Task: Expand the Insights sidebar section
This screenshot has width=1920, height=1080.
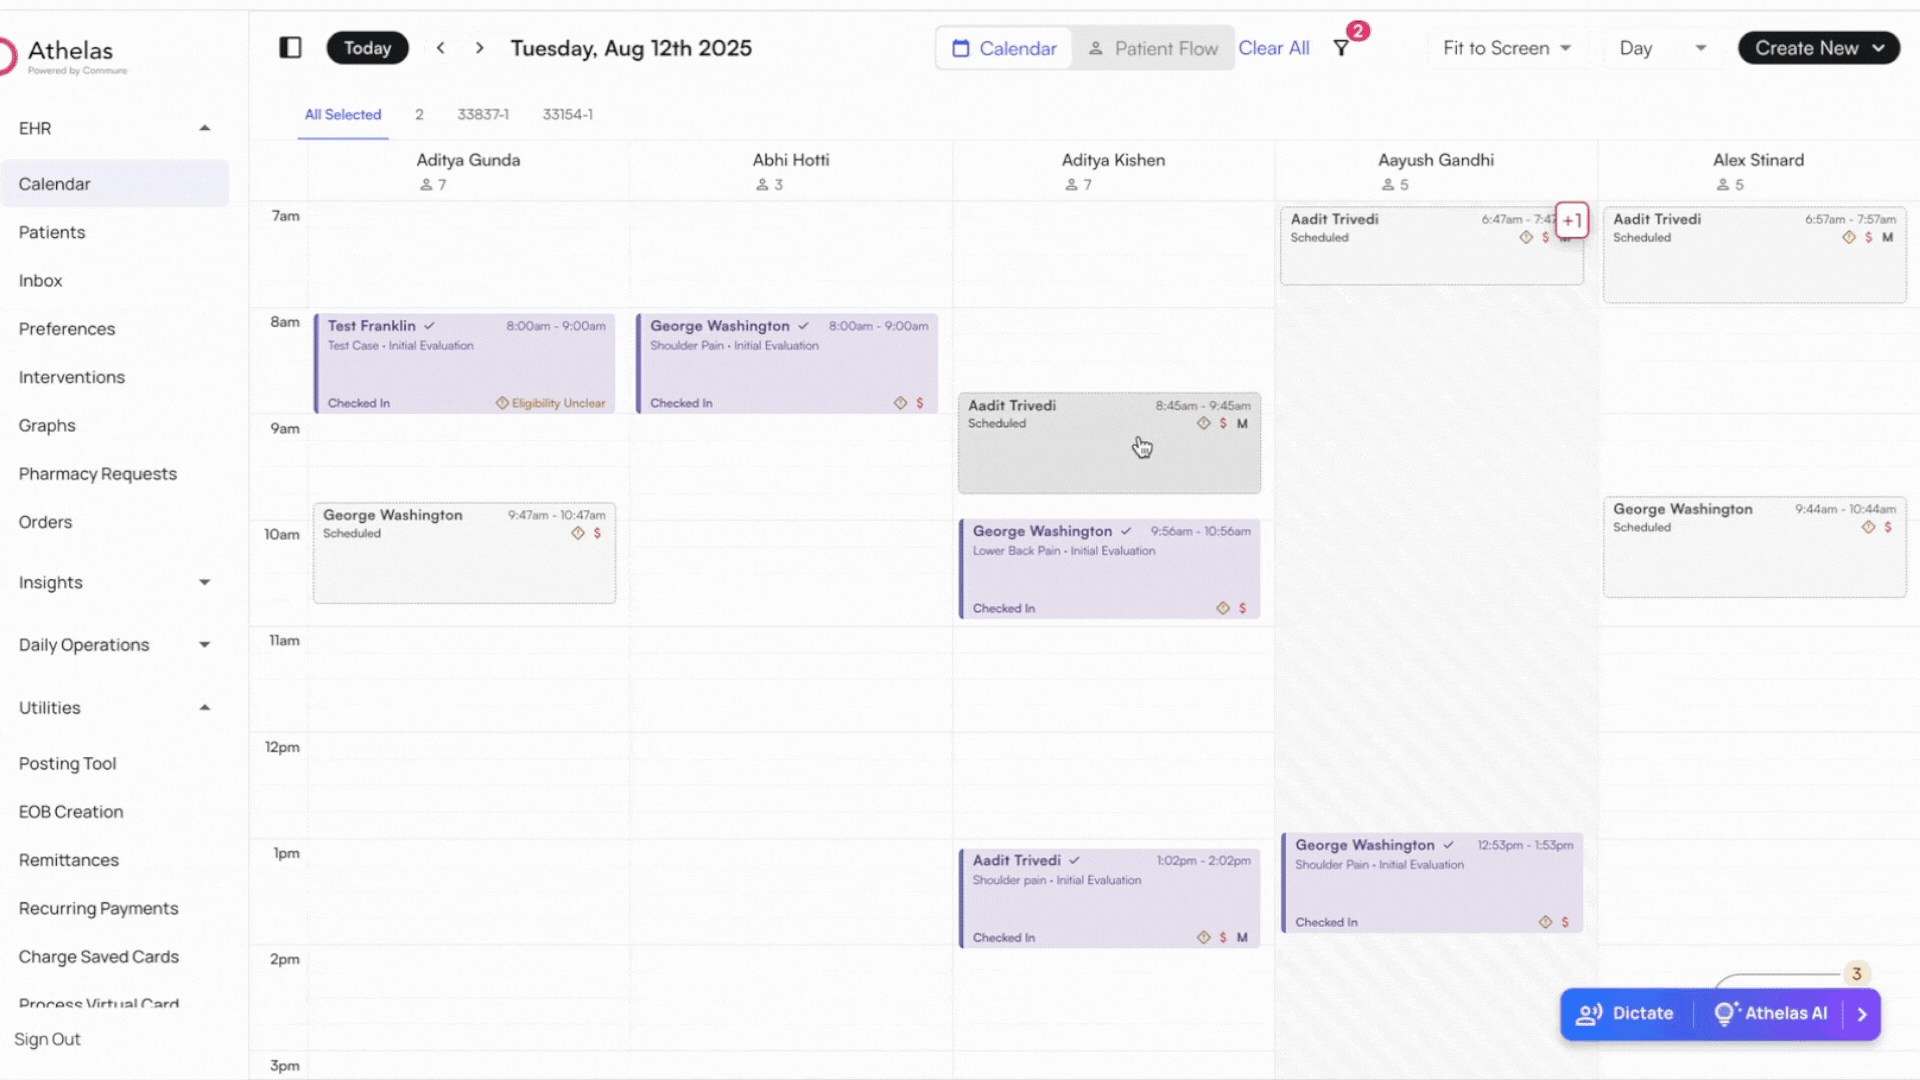Action: coord(205,582)
